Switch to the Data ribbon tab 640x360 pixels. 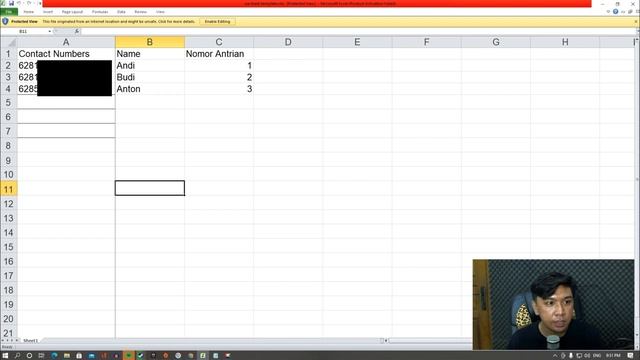coord(121,12)
